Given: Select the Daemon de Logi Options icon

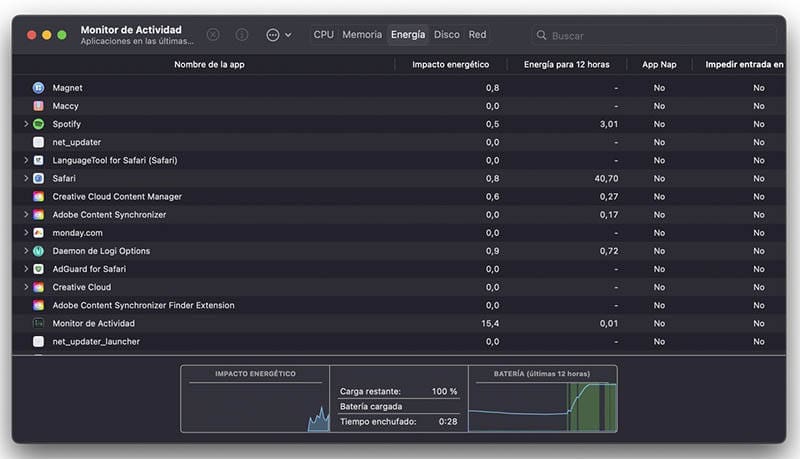Looking at the screenshot, I should (x=38, y=251).
